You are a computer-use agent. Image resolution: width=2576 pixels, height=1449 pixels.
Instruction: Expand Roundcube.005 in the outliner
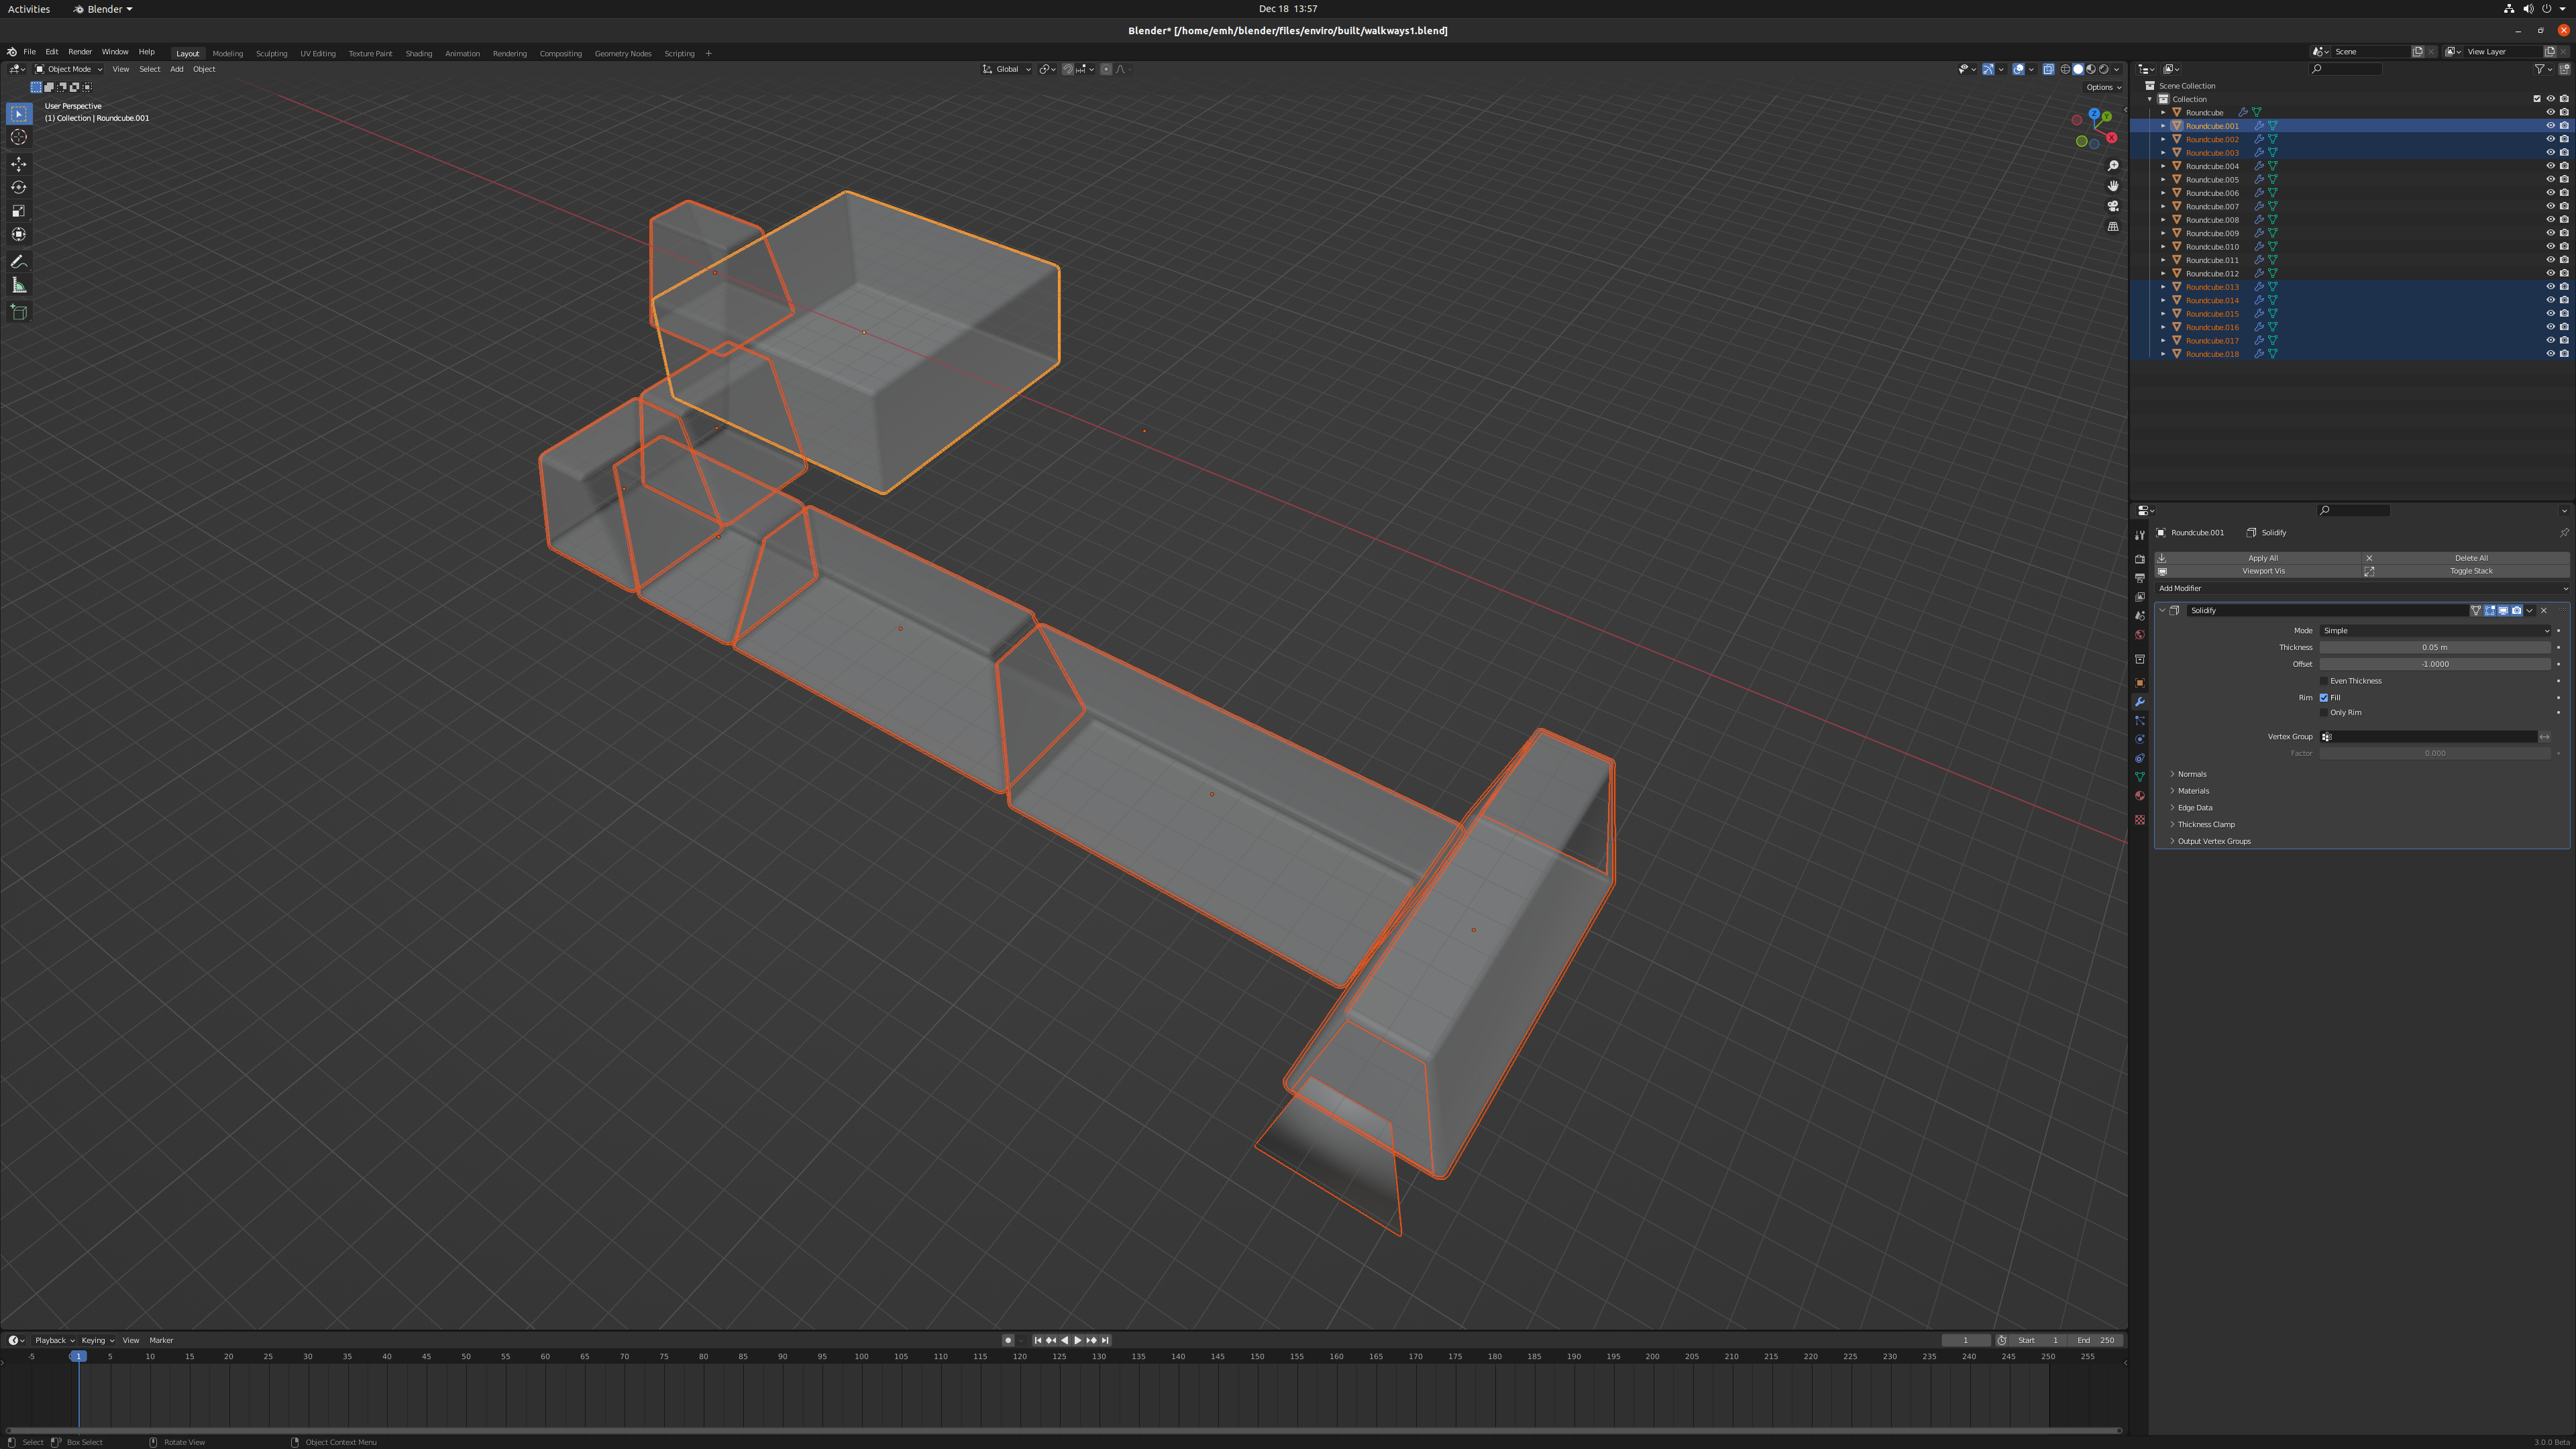(2163, 180)
